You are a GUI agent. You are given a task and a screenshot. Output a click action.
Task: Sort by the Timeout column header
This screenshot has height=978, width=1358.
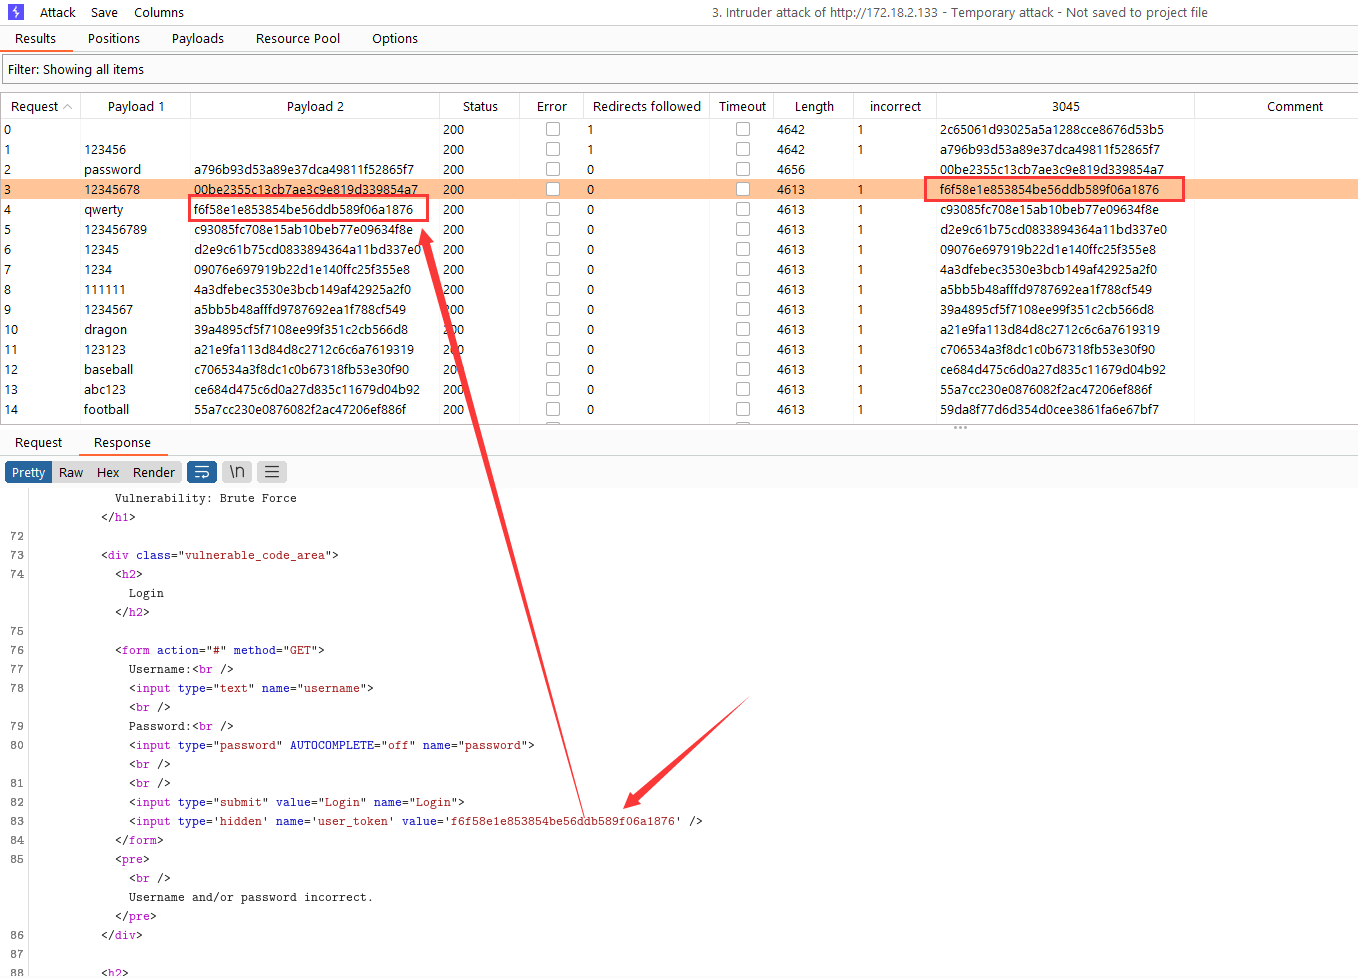742,107
